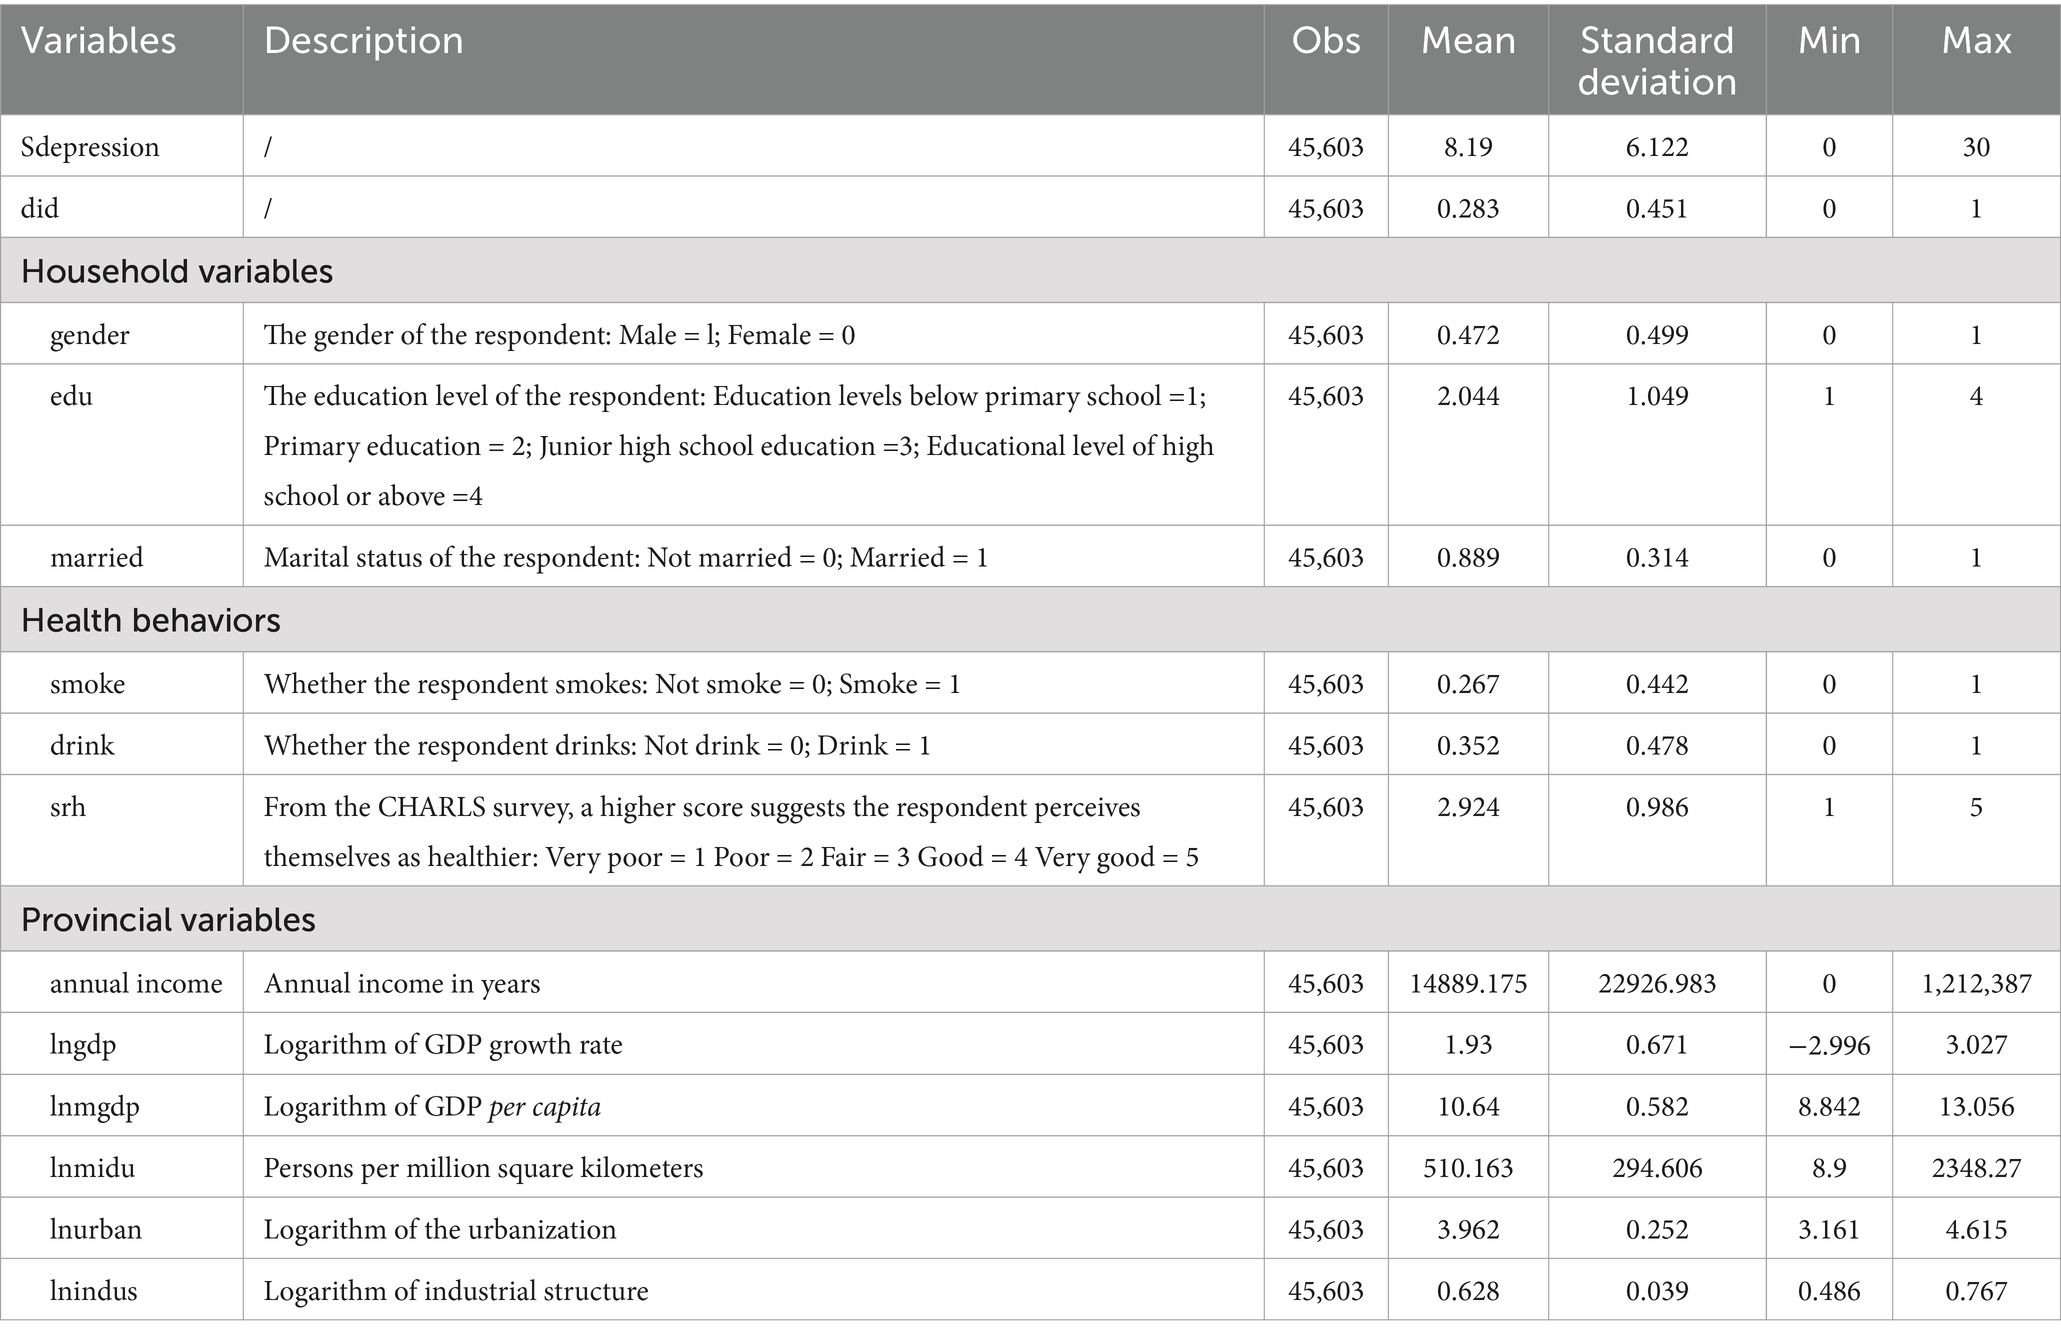The height and width of the screenshot is (1338, 2061).
Task: Select the Description column header
Action: point(363,41)
